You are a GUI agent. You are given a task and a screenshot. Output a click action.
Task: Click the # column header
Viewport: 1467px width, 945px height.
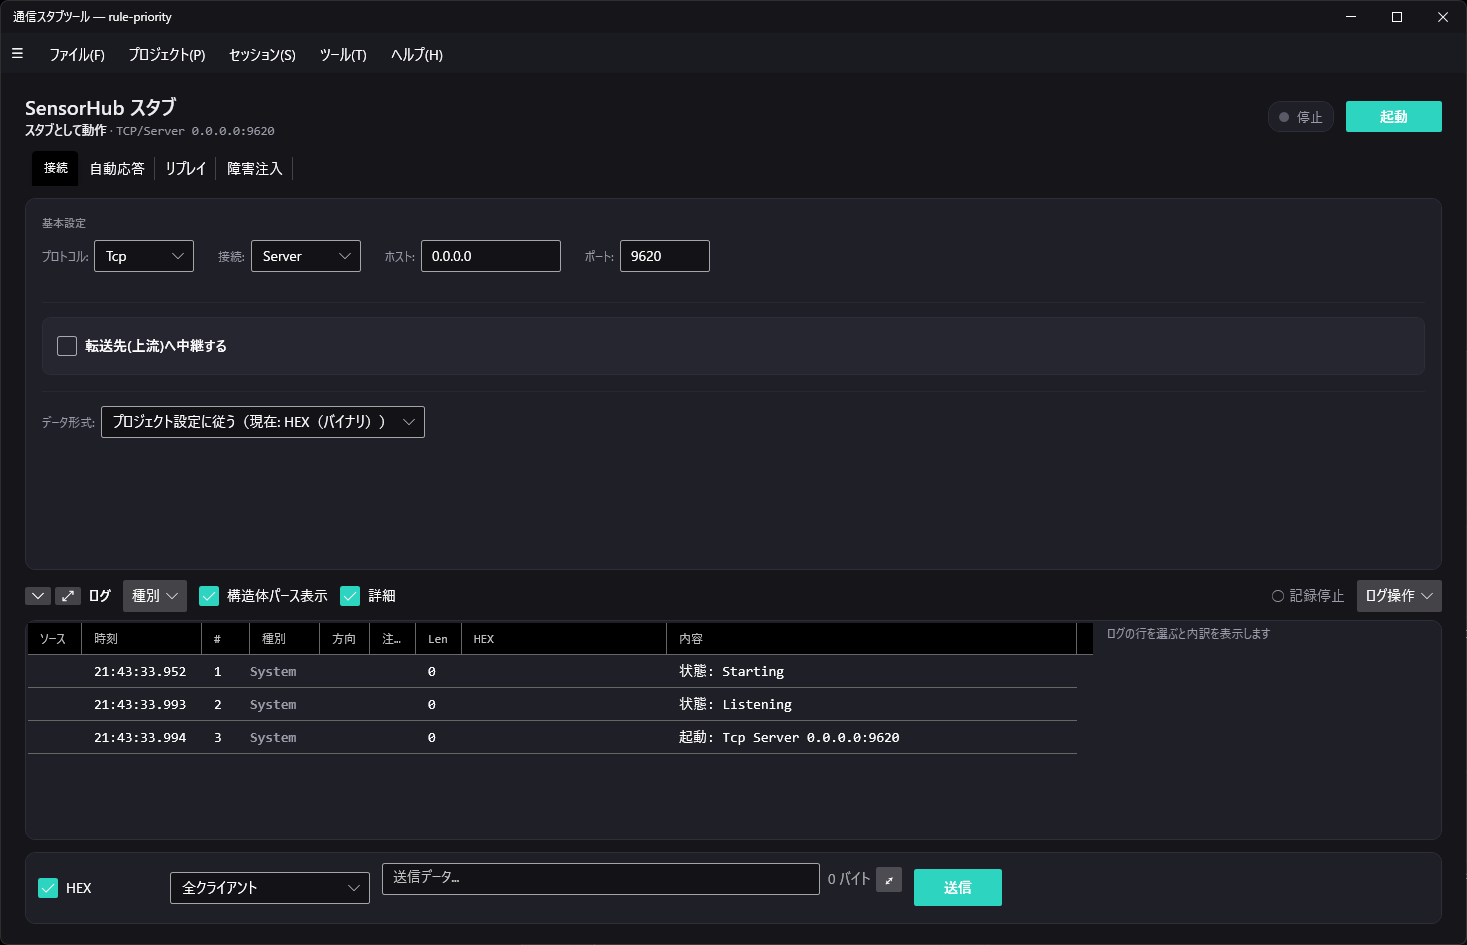[225, 639]
